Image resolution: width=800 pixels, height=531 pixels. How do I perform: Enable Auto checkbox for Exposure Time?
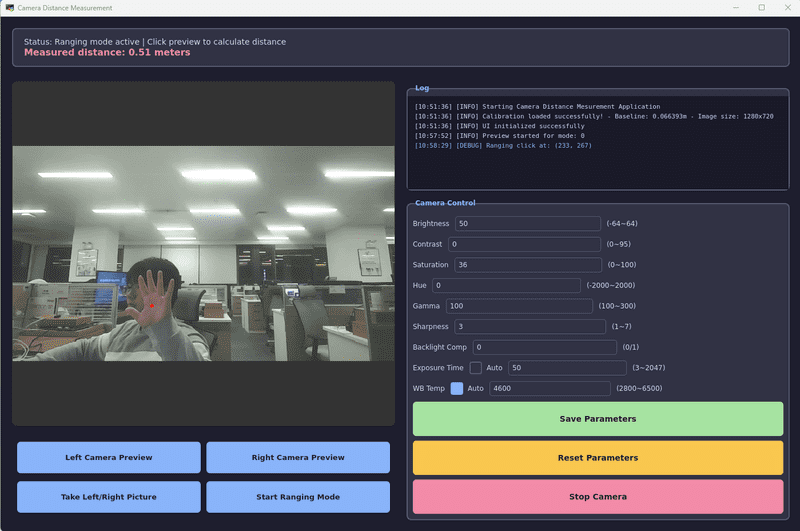tap(476, 368)
